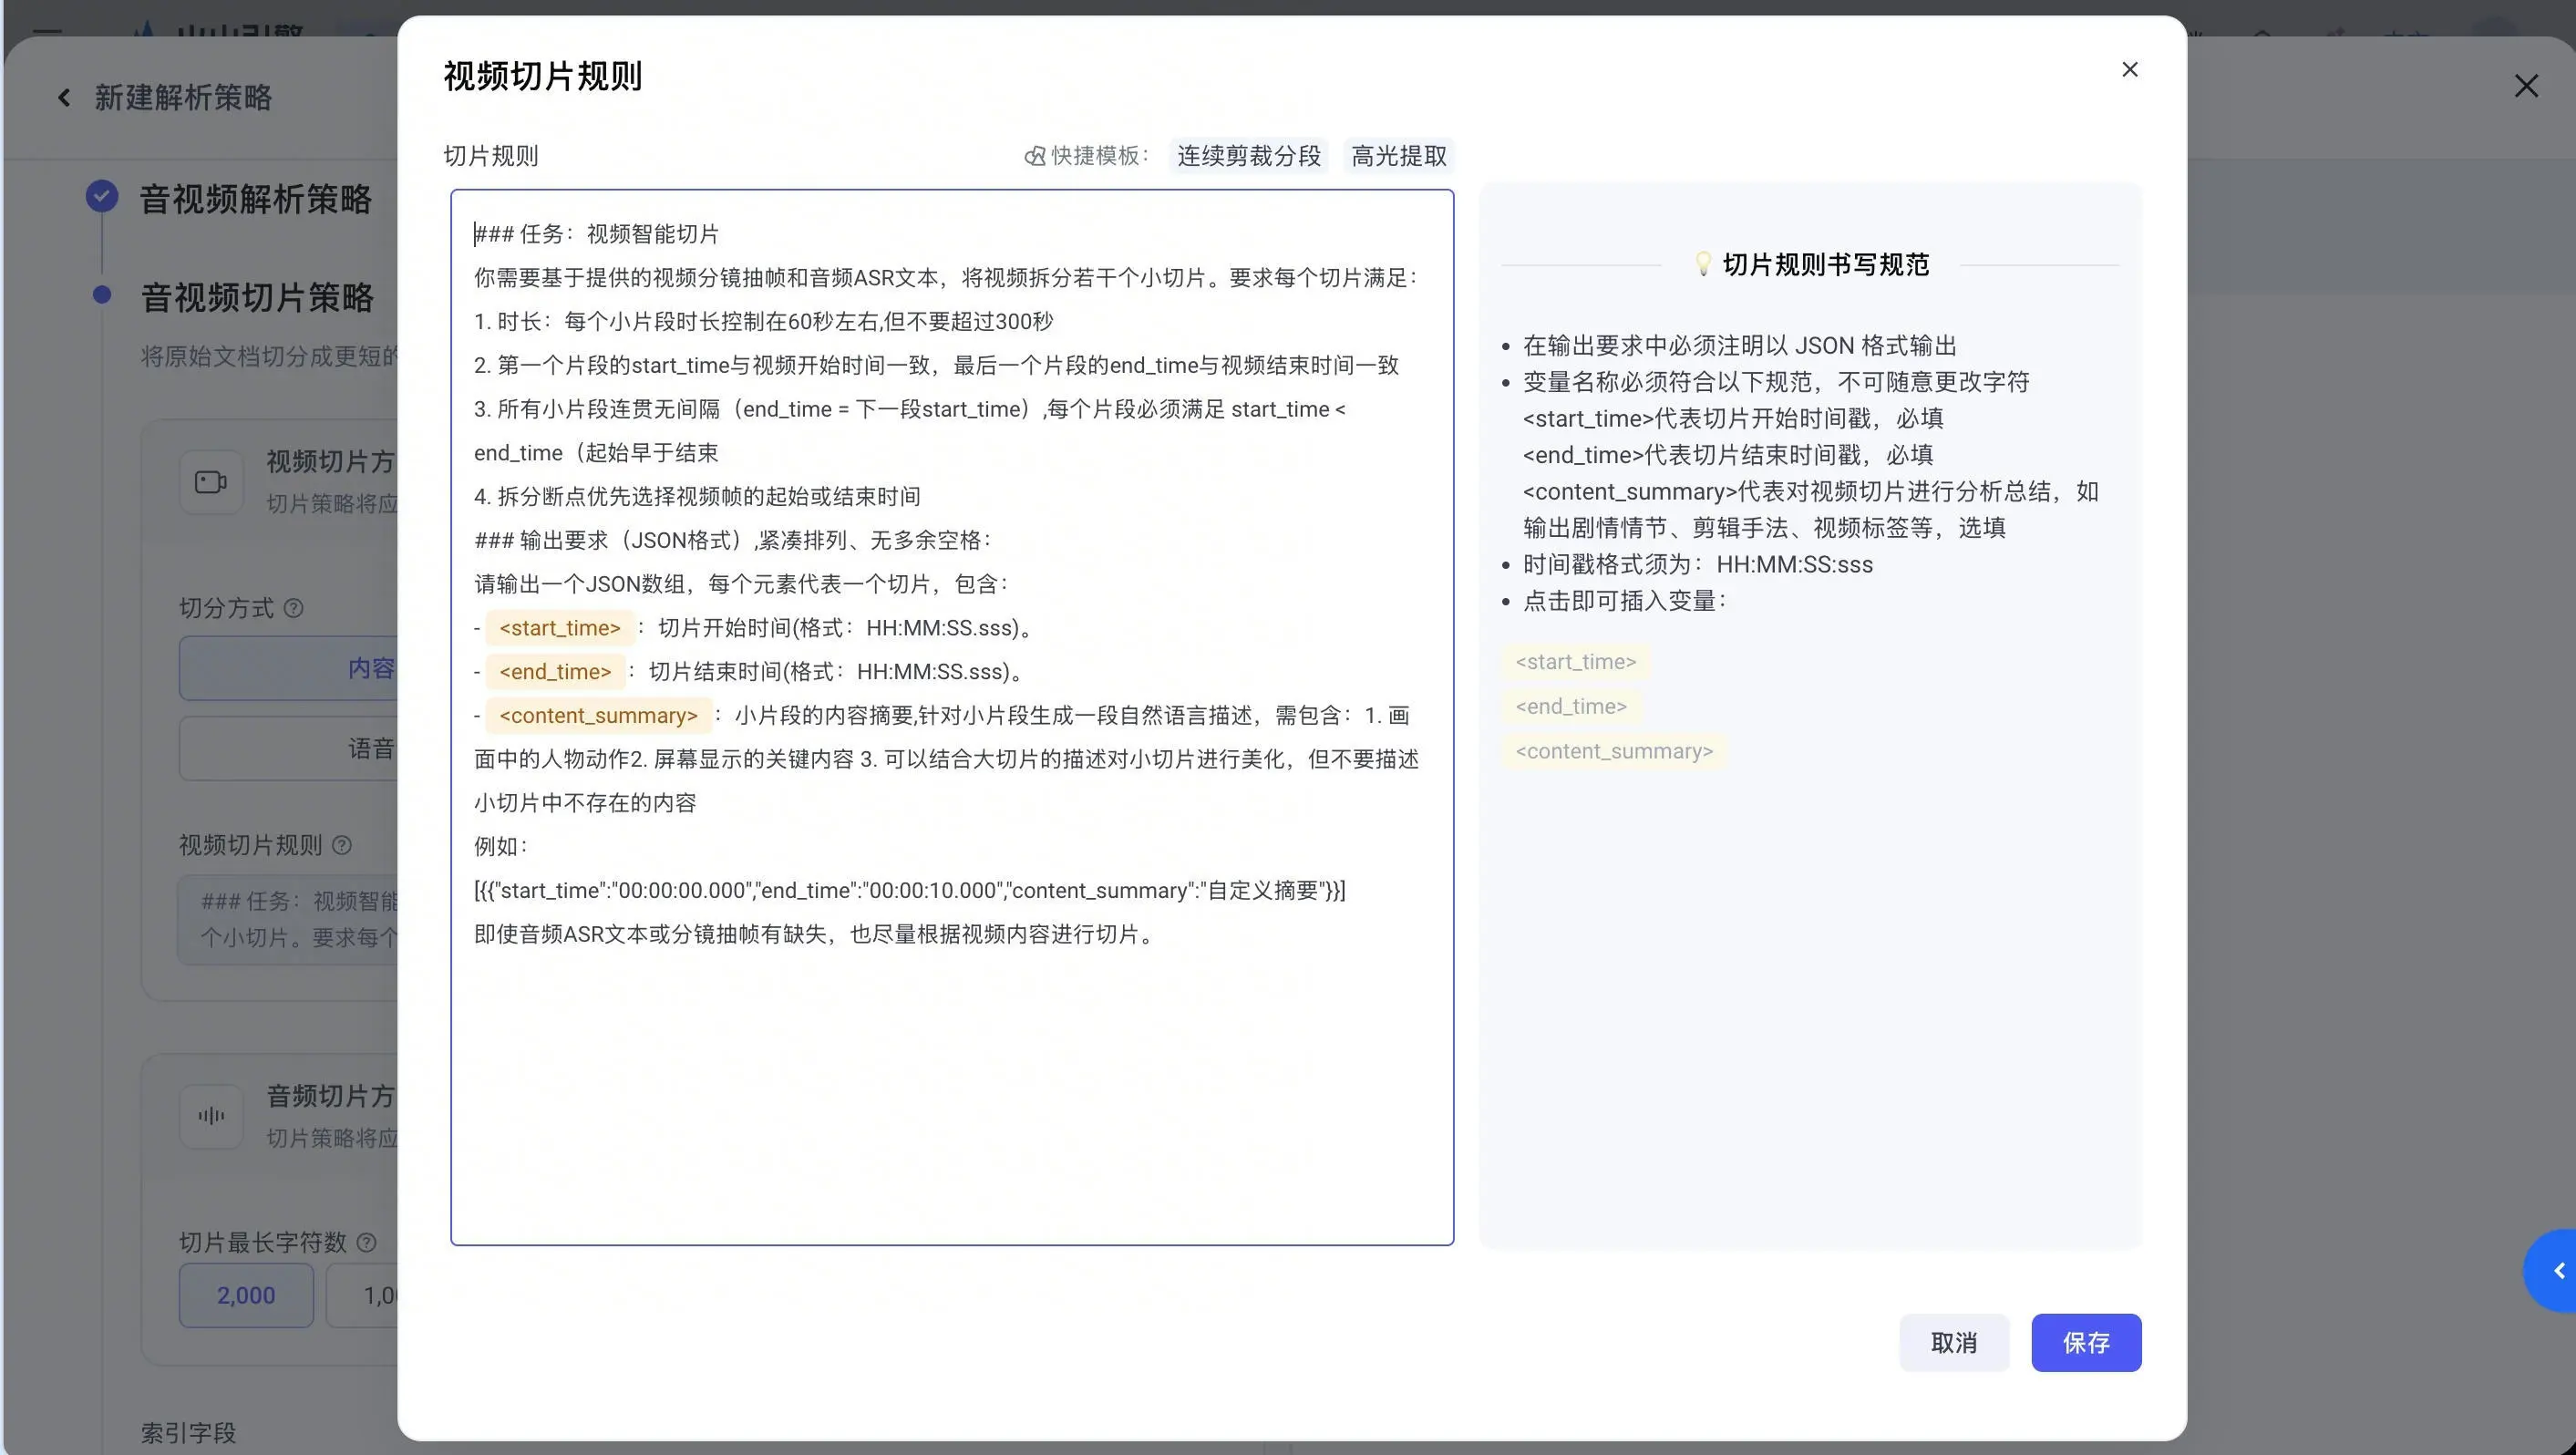Cancel the dialog with 取消
This screenshot has height=1455, width=2576.
[x=1954, y=1343]
